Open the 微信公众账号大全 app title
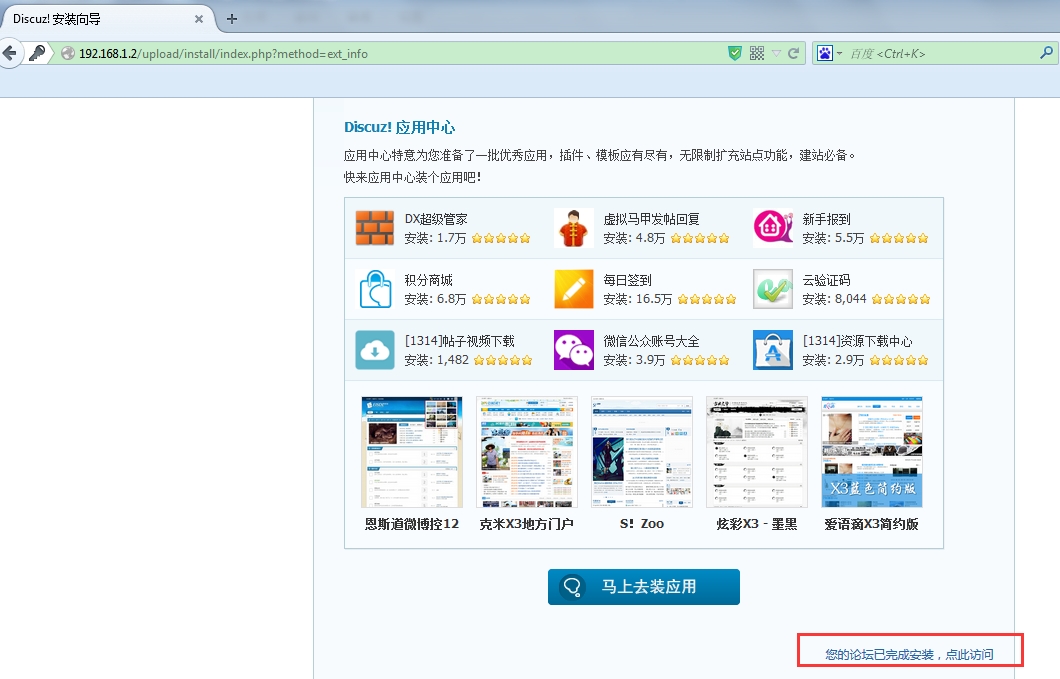 [652, 341]
